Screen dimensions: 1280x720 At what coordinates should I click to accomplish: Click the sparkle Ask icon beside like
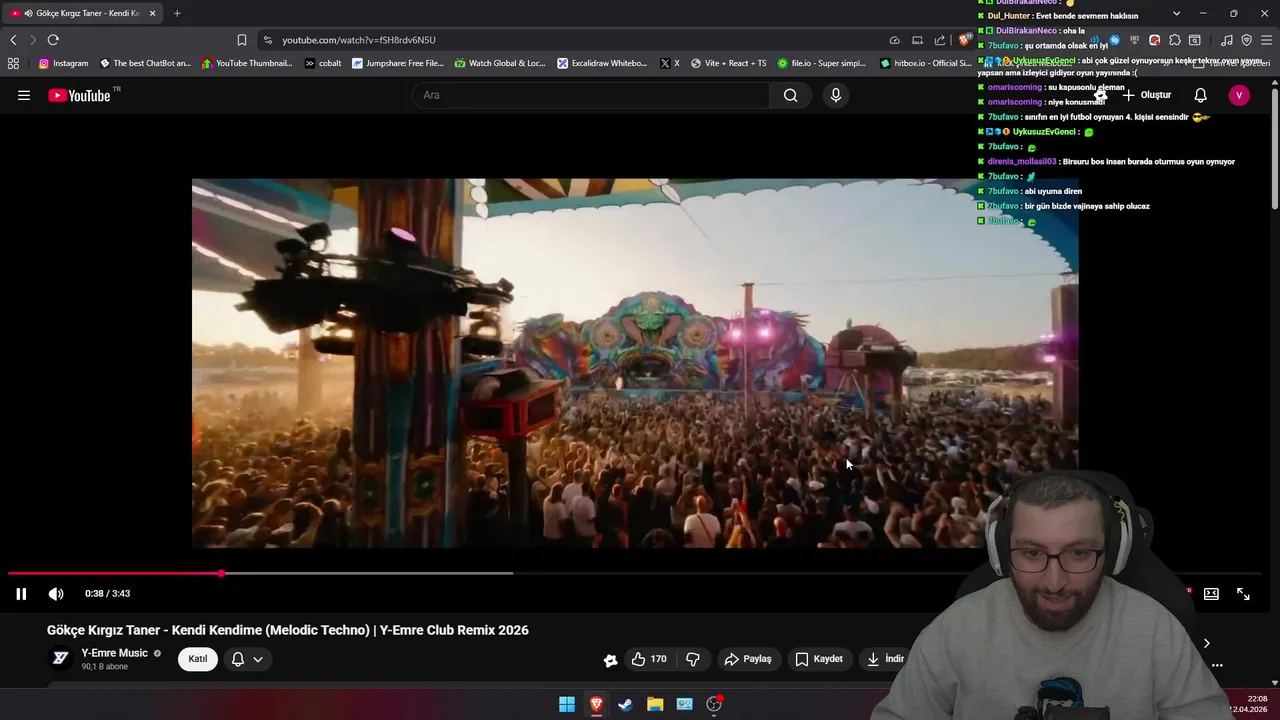tap(610, 659)
